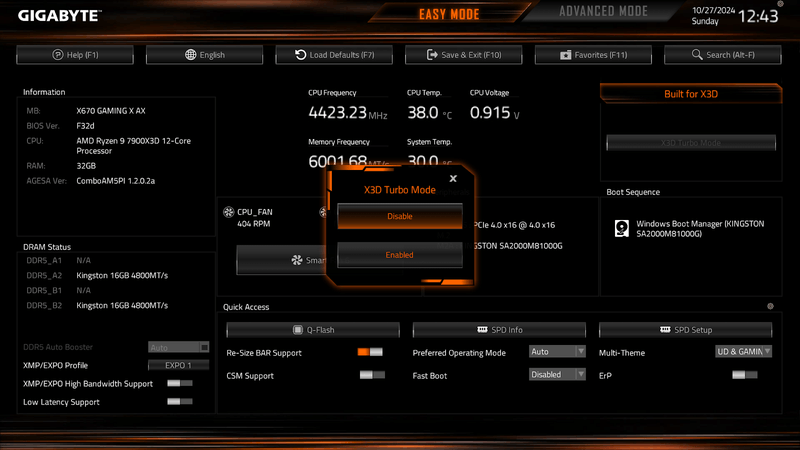Click the CPU Frequency 4423.23 value

(348, 113)
